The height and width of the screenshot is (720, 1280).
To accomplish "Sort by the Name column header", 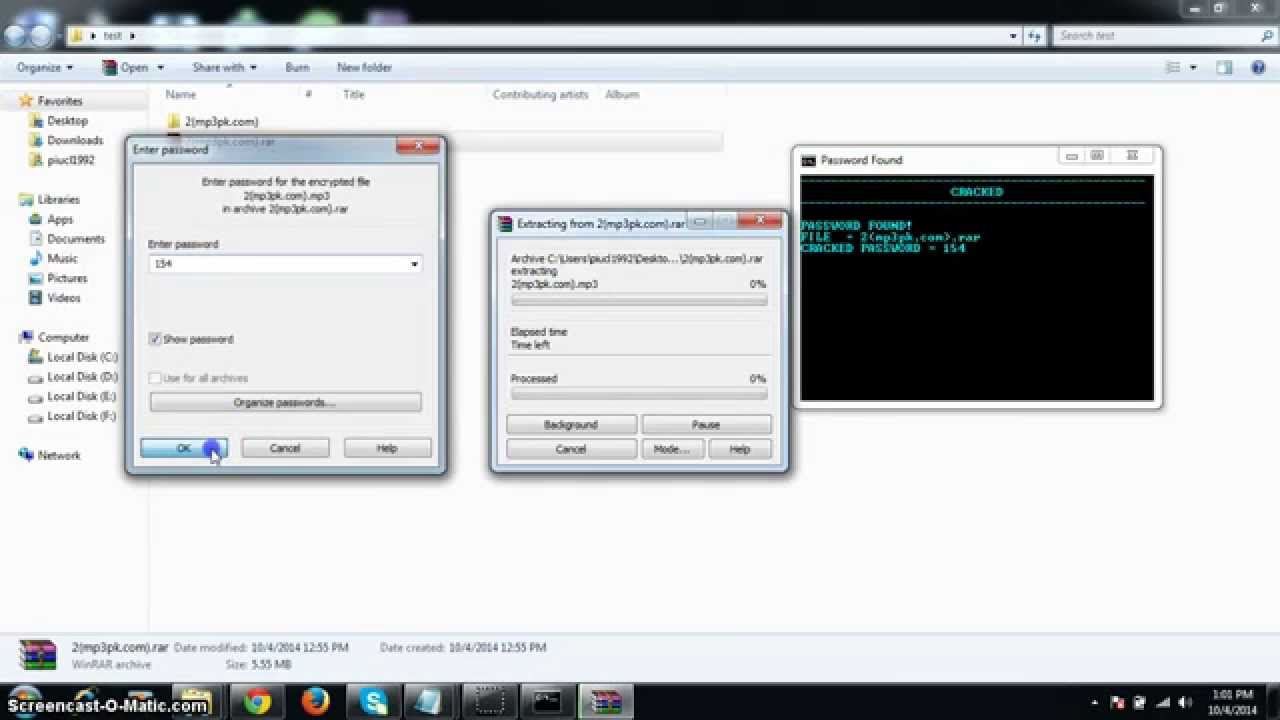I will tap(181, 94).
